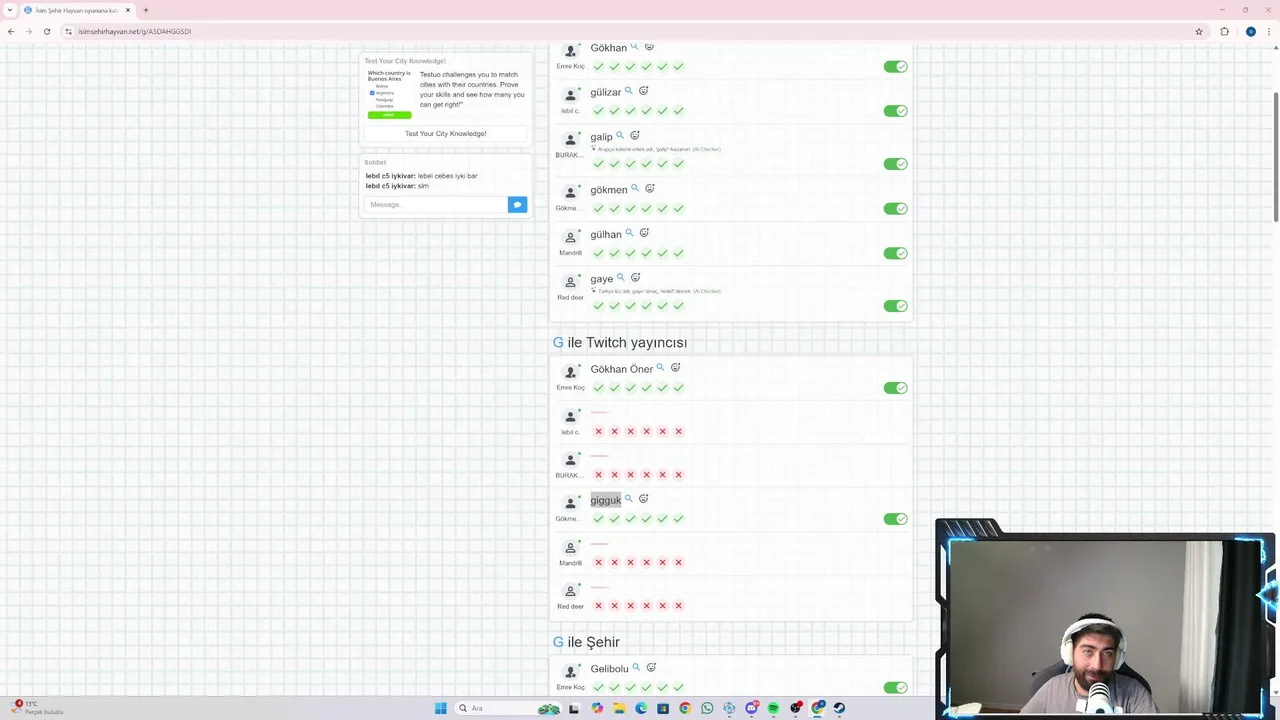Toggle the gökmen answer switch

(895, 209)
